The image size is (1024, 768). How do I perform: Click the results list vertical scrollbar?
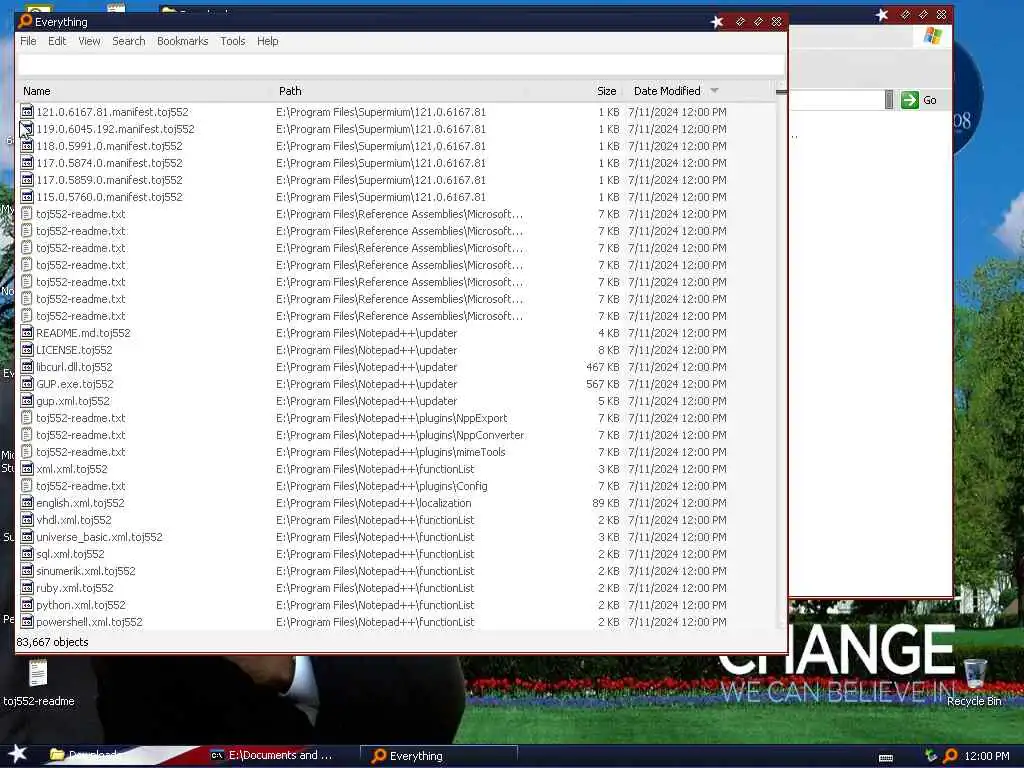(781, 356)
